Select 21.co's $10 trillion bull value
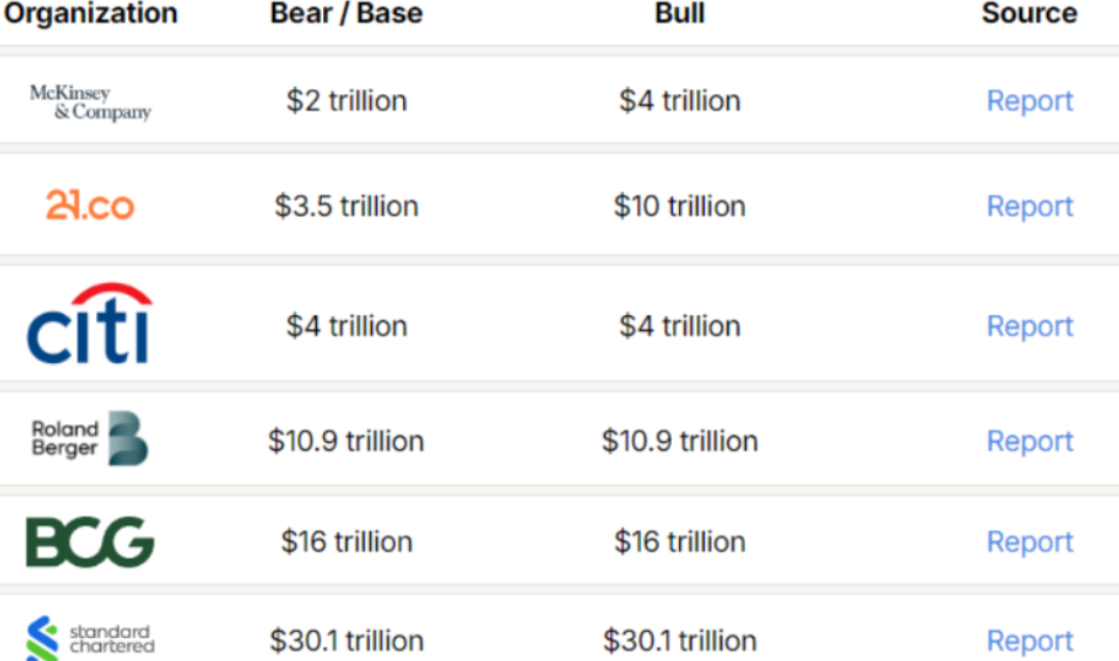Viewport: 1119px width, 661px height. pos(679,206)
